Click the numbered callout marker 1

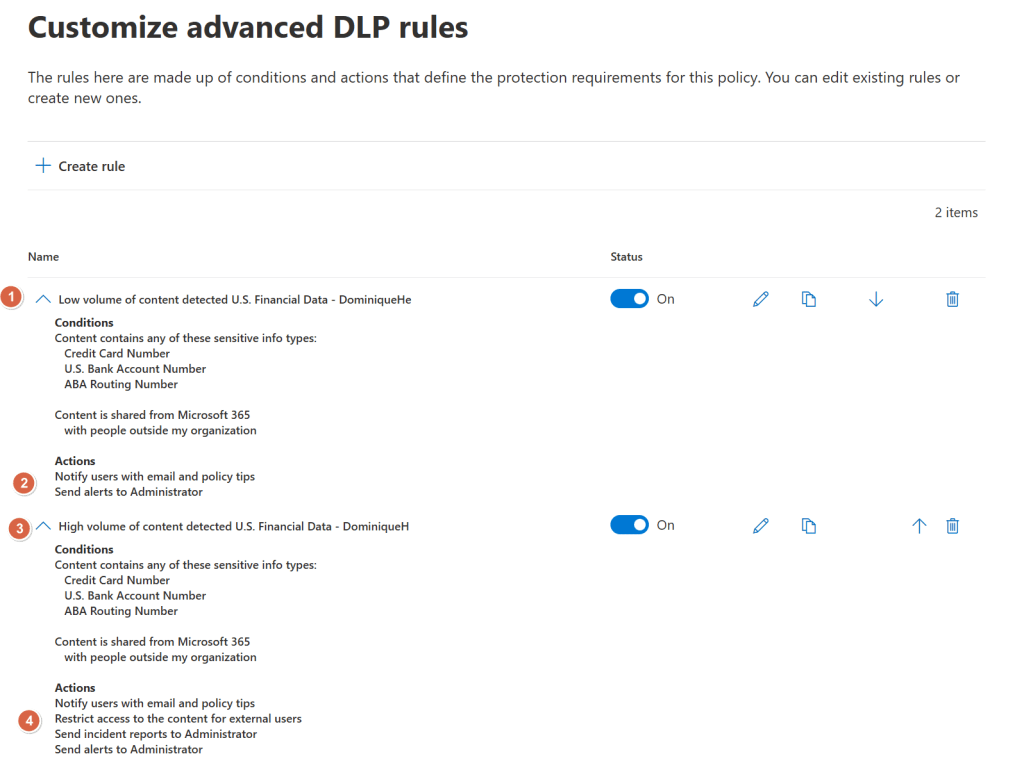[12, 298]
